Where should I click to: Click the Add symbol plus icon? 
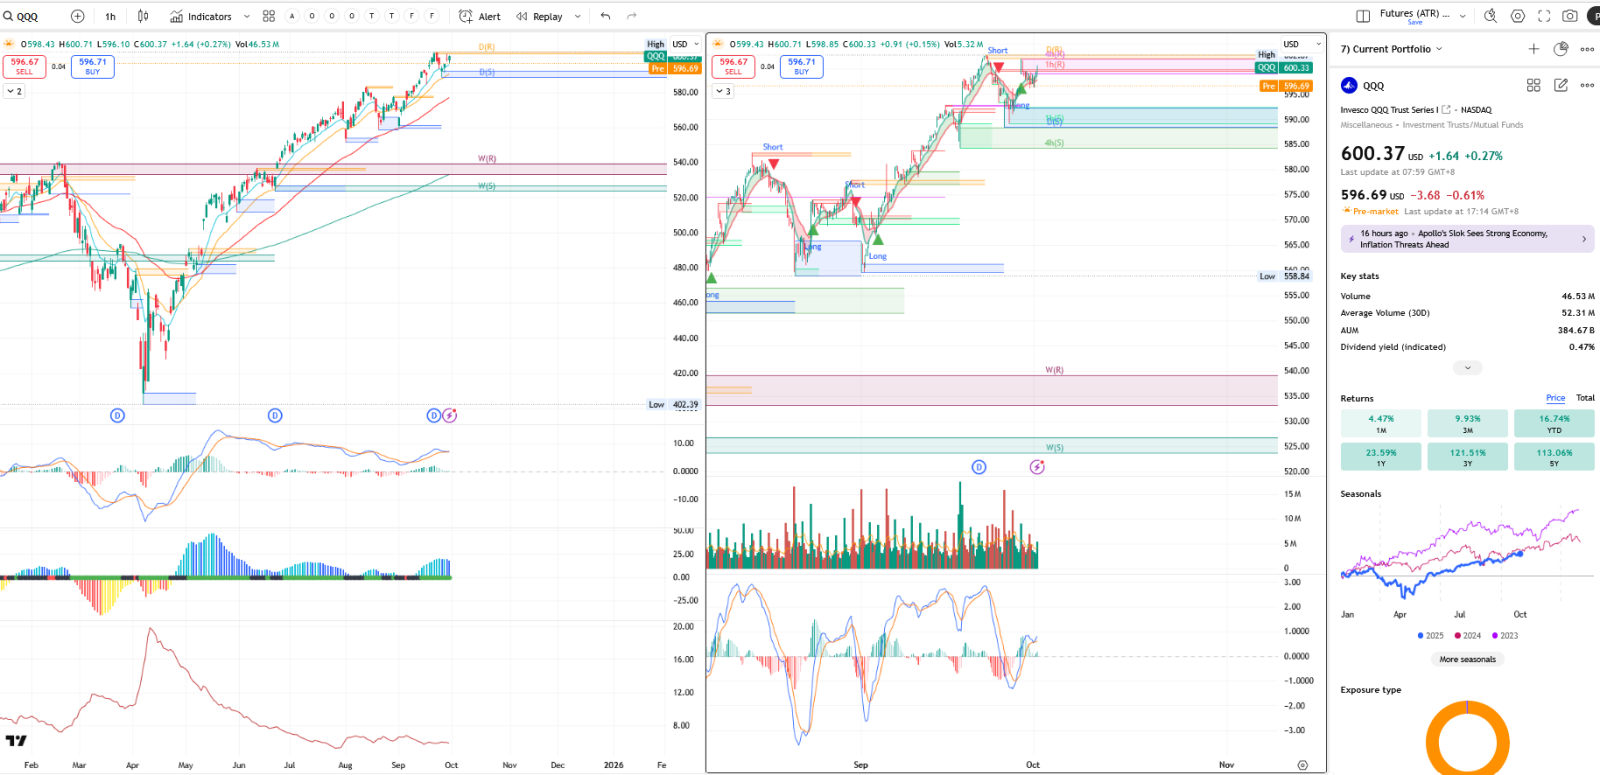78,16
